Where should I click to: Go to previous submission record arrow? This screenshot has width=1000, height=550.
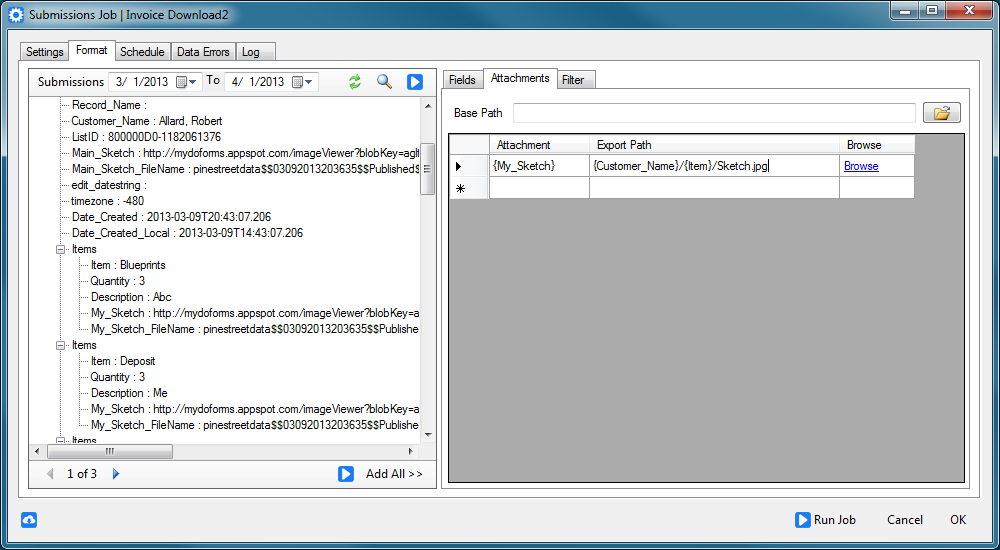pyautogui.click(x=50, y=474)
